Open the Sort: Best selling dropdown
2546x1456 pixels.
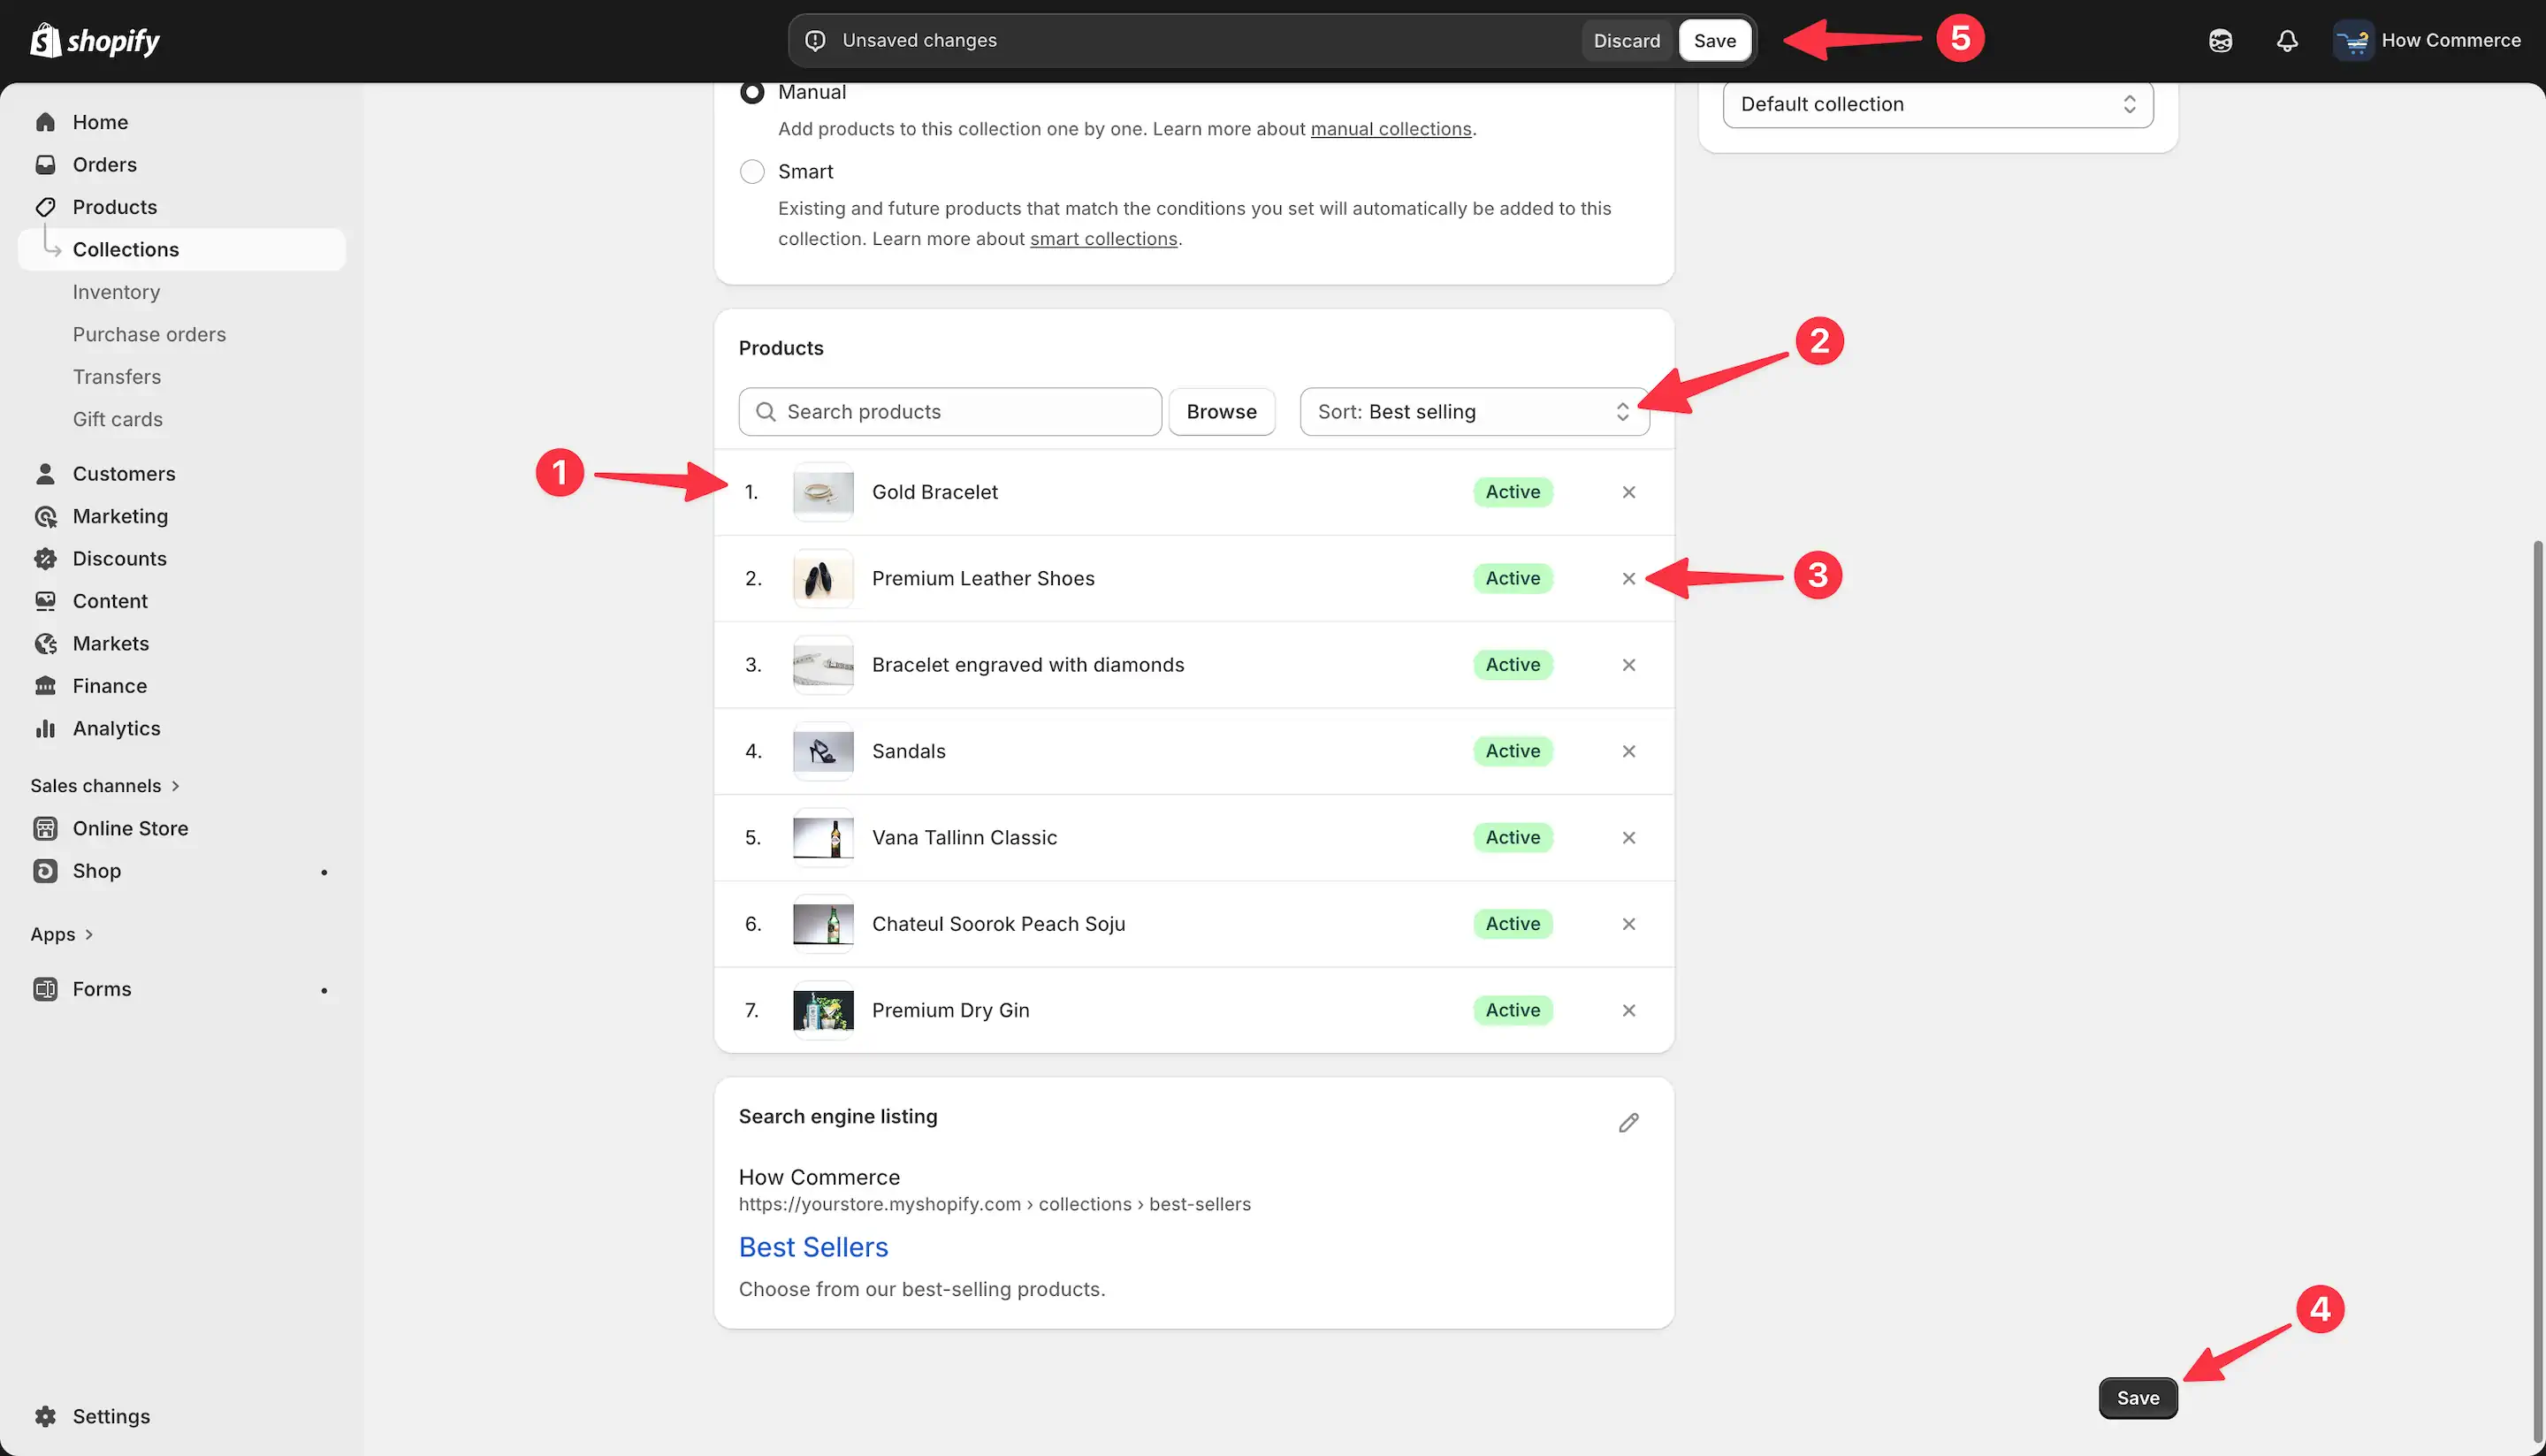click(x=1474, y=412)
